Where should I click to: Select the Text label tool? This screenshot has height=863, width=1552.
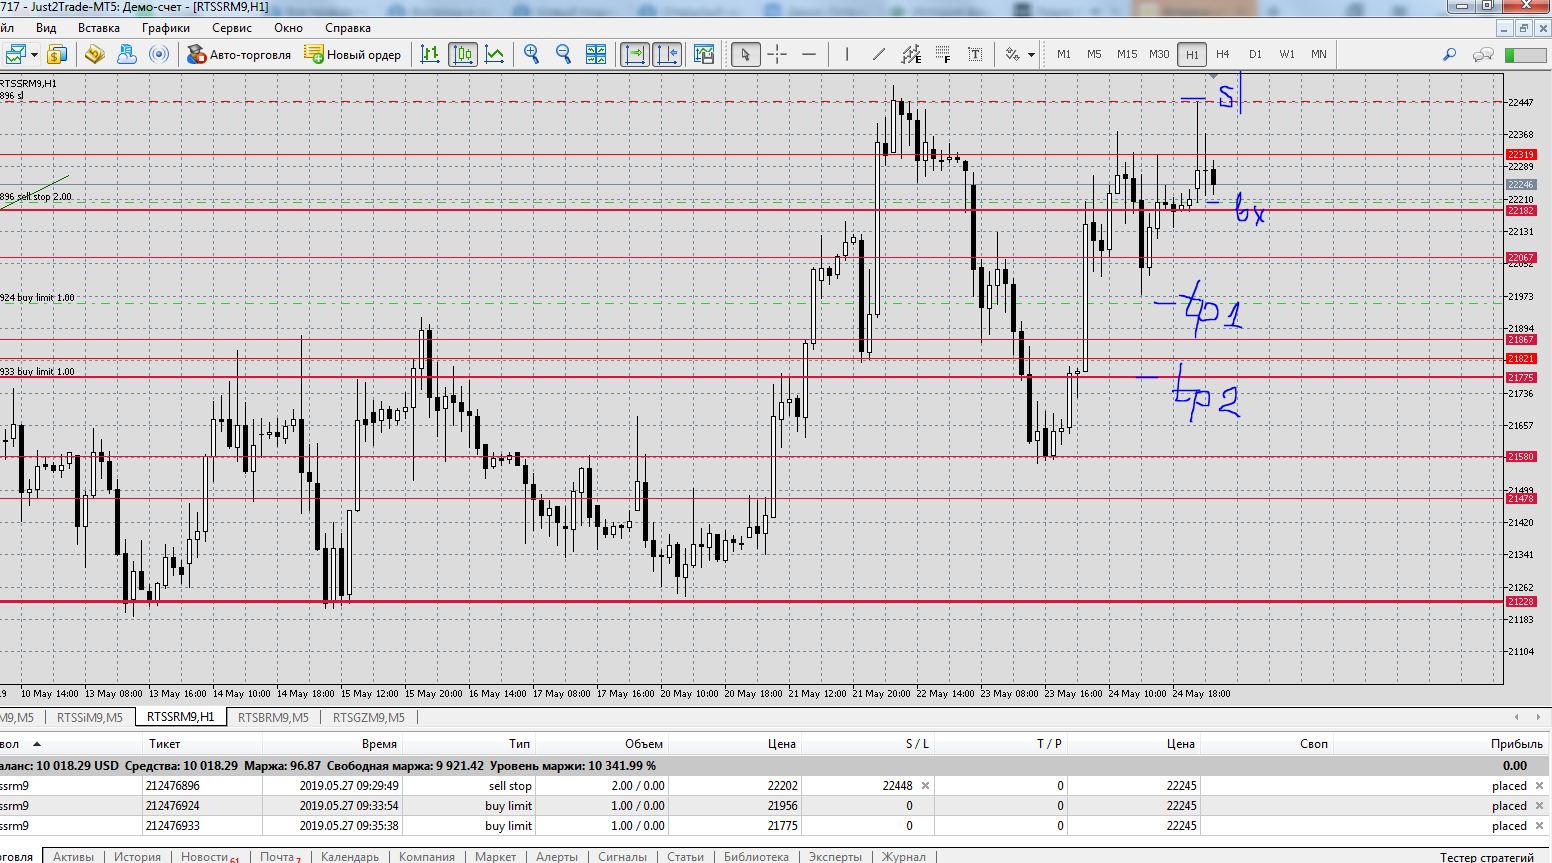pos(975,54)
